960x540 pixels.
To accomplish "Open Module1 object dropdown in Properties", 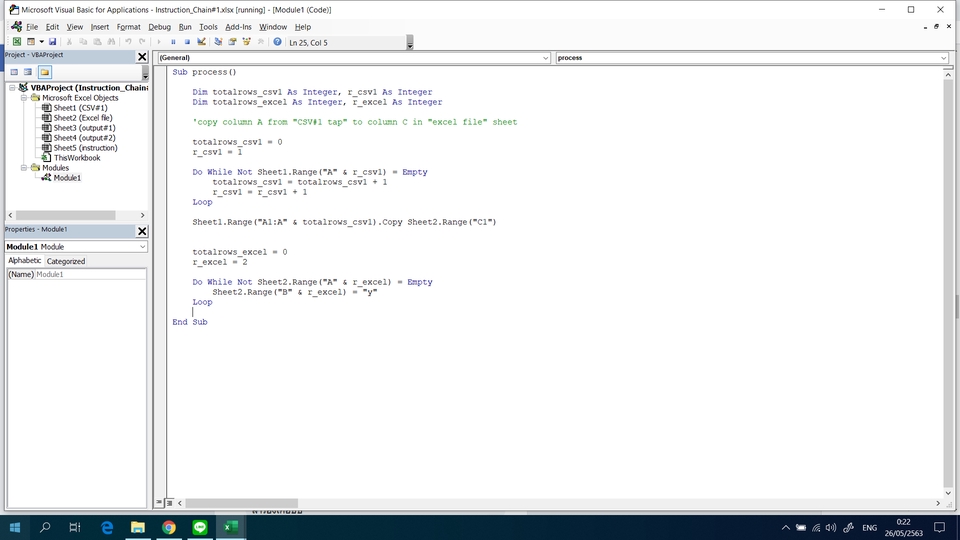I will tap(142, 247).
